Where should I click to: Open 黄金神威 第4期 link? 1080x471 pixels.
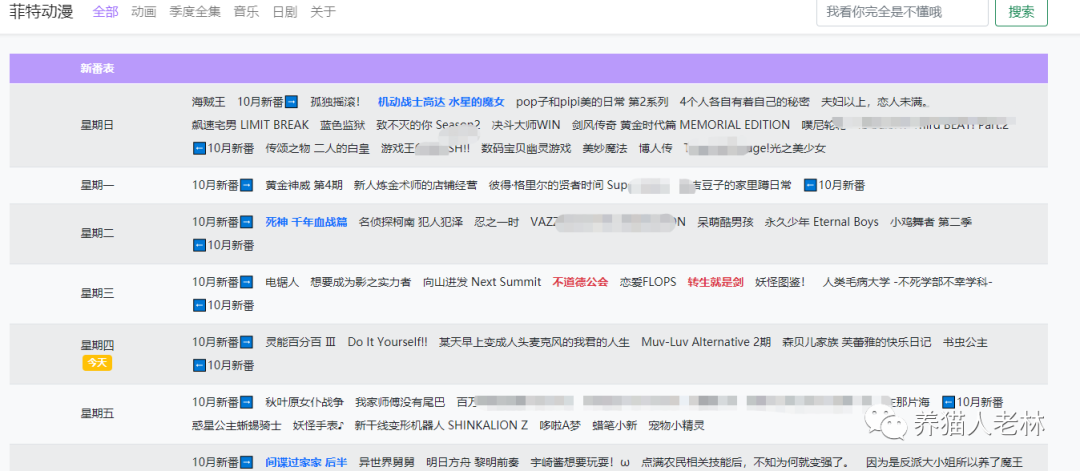(x=304, y=185)
